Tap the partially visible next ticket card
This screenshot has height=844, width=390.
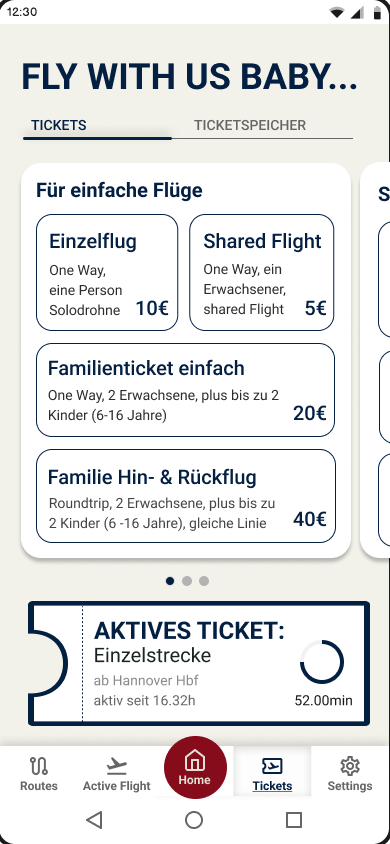pyautogui.click(x=375, y=360)
